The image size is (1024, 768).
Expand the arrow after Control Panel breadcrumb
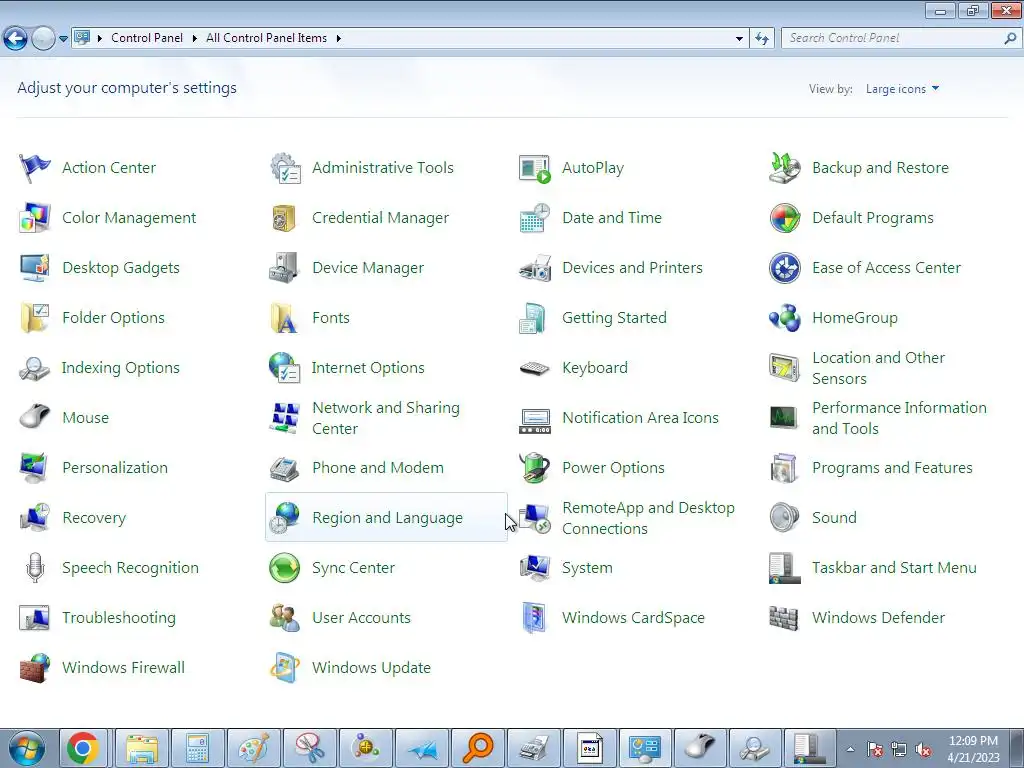[195, 39]
